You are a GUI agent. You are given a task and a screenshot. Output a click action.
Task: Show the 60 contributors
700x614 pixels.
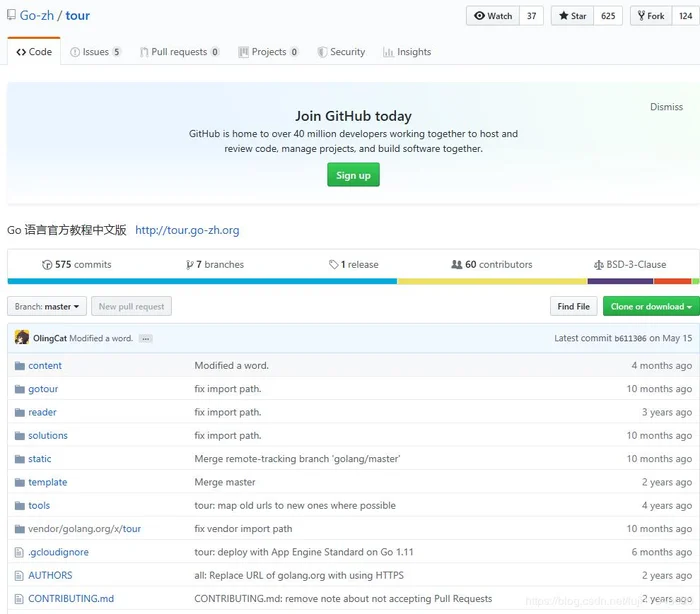pos(492,264)
